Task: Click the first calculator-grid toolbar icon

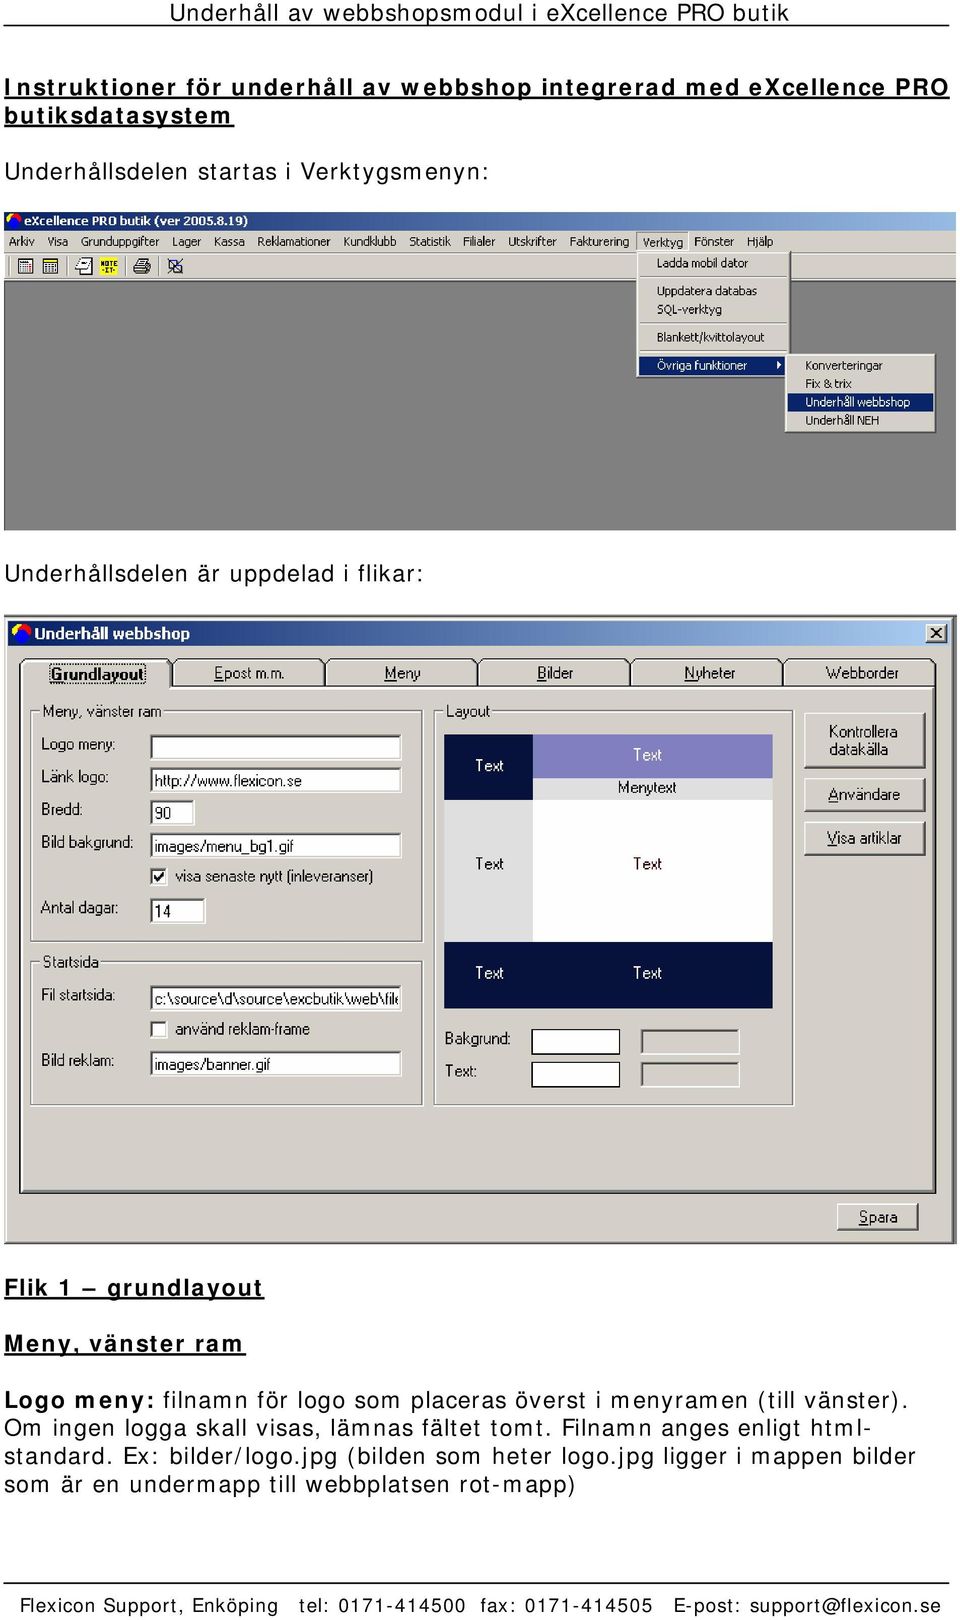Action: coord(26,266)
